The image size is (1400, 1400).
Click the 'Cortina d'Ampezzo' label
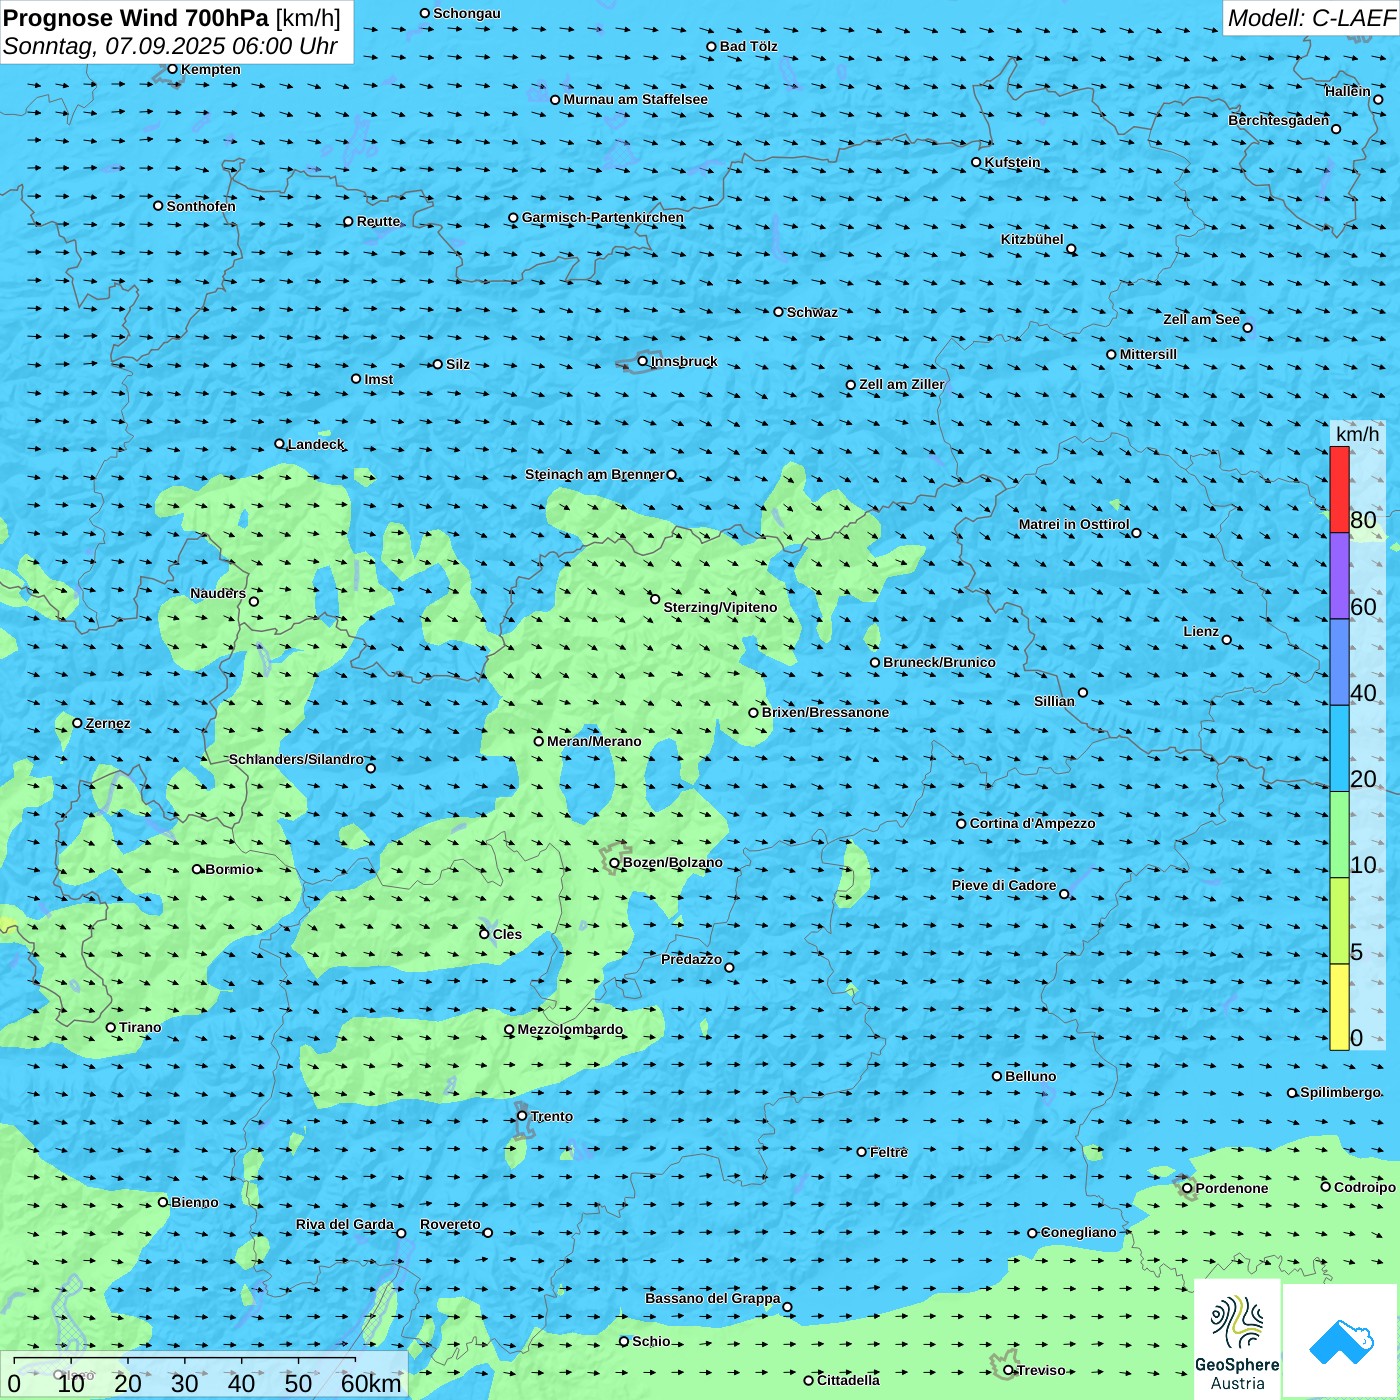point(1032,823)
